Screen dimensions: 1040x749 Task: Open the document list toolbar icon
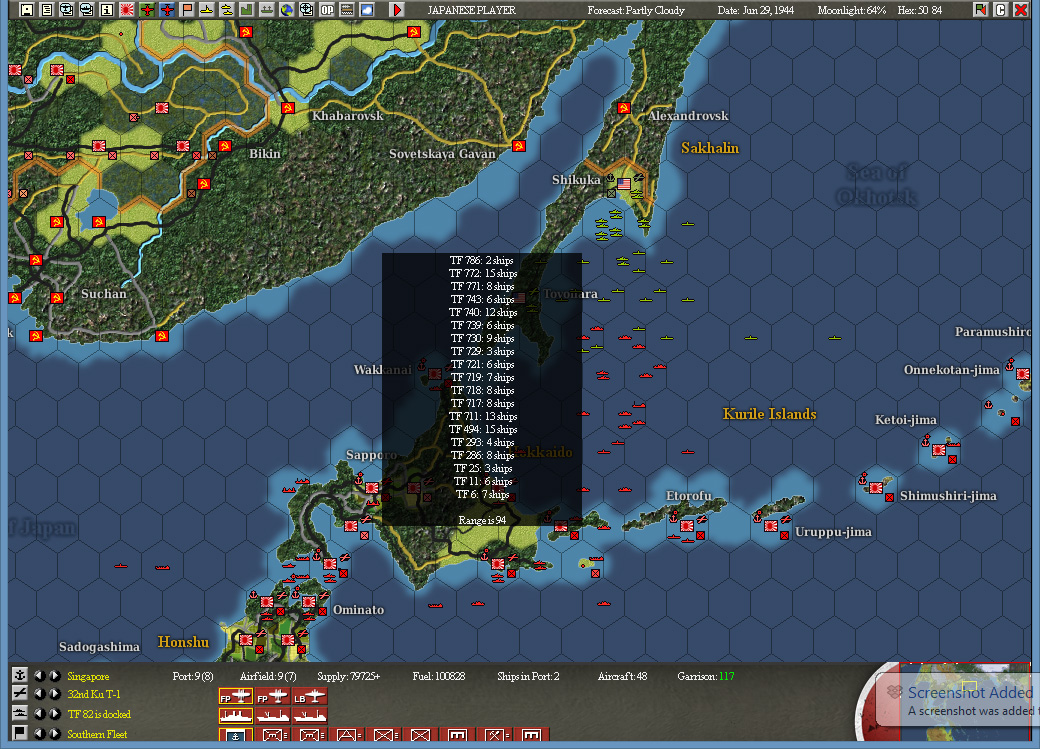pos(46,9)
